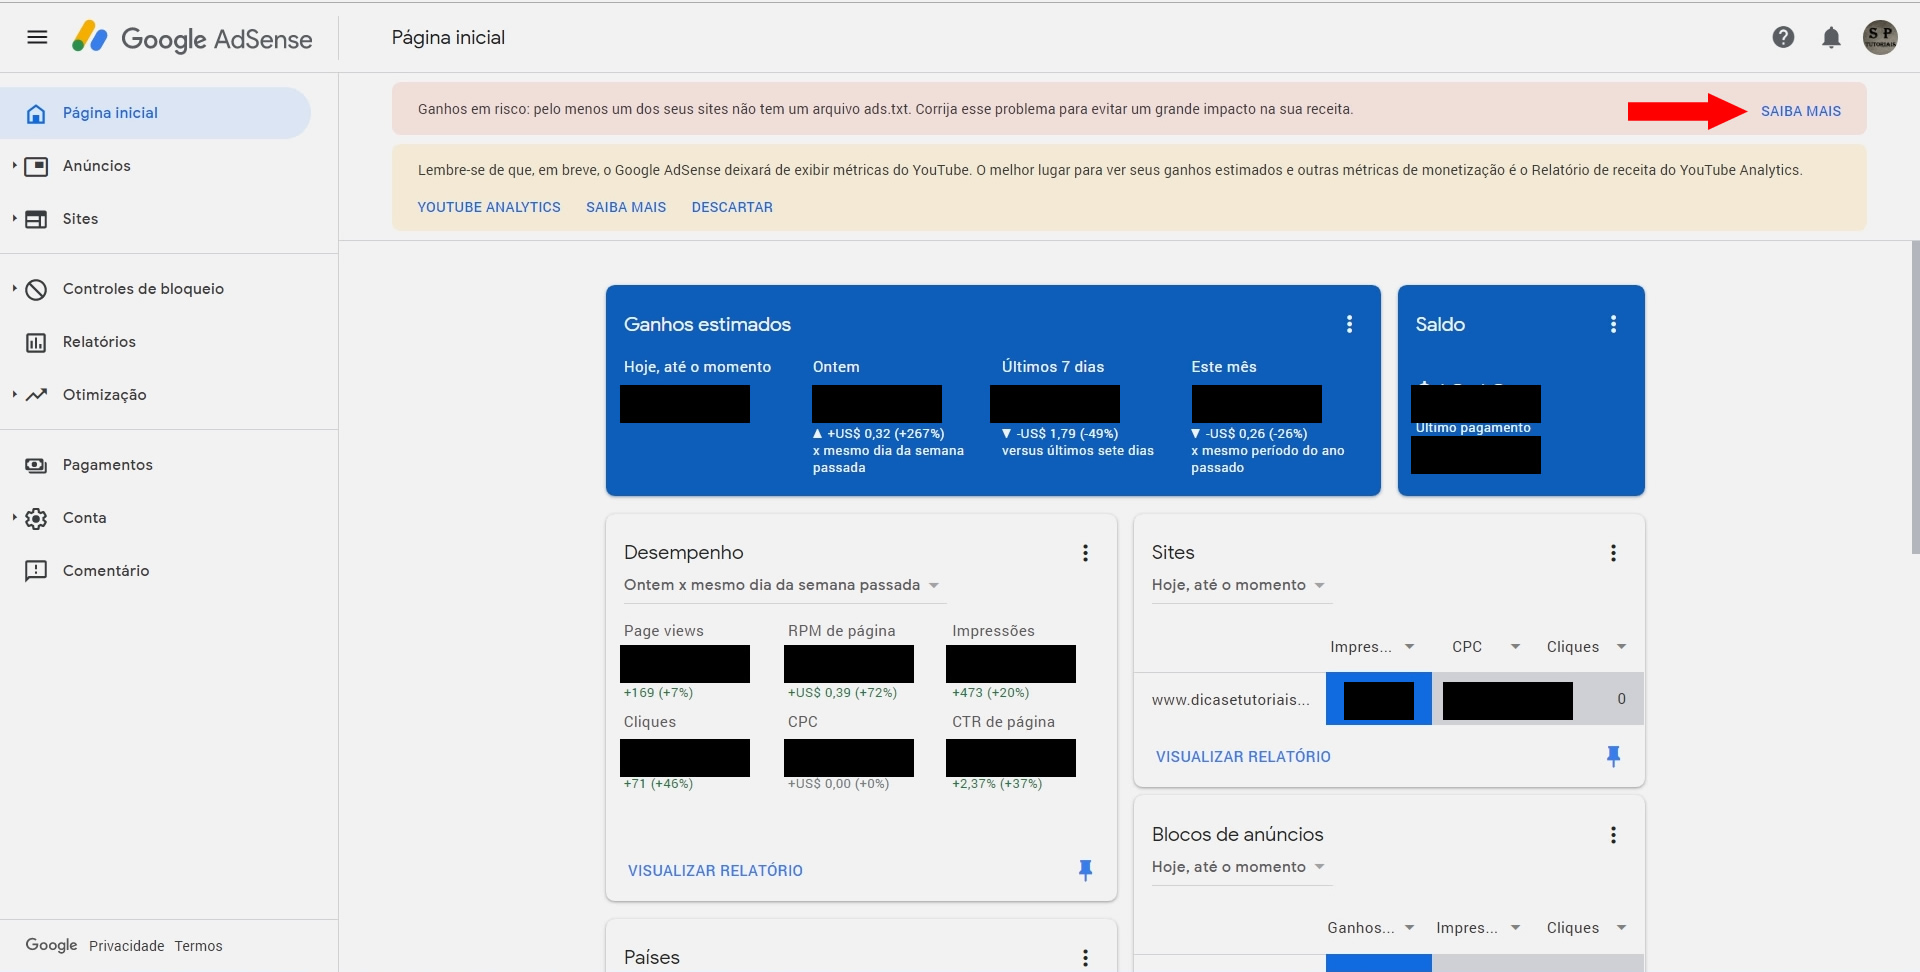Click the Pagamentos money icon
This screenshot has height=972, width=1920.
(36, 465)
